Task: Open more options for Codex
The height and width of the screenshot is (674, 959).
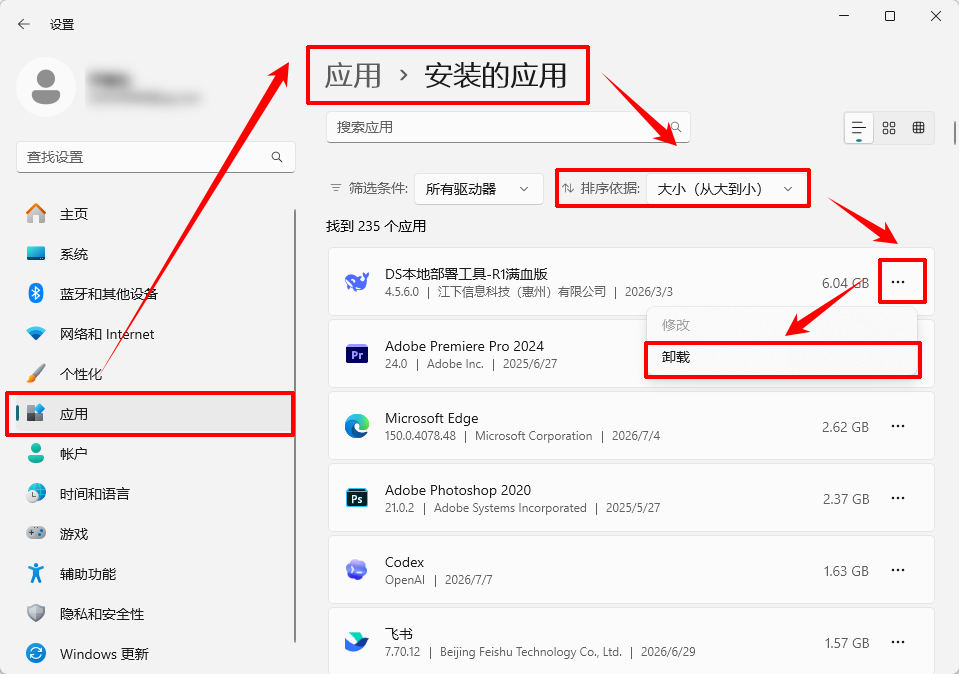Action: point(898,570)
